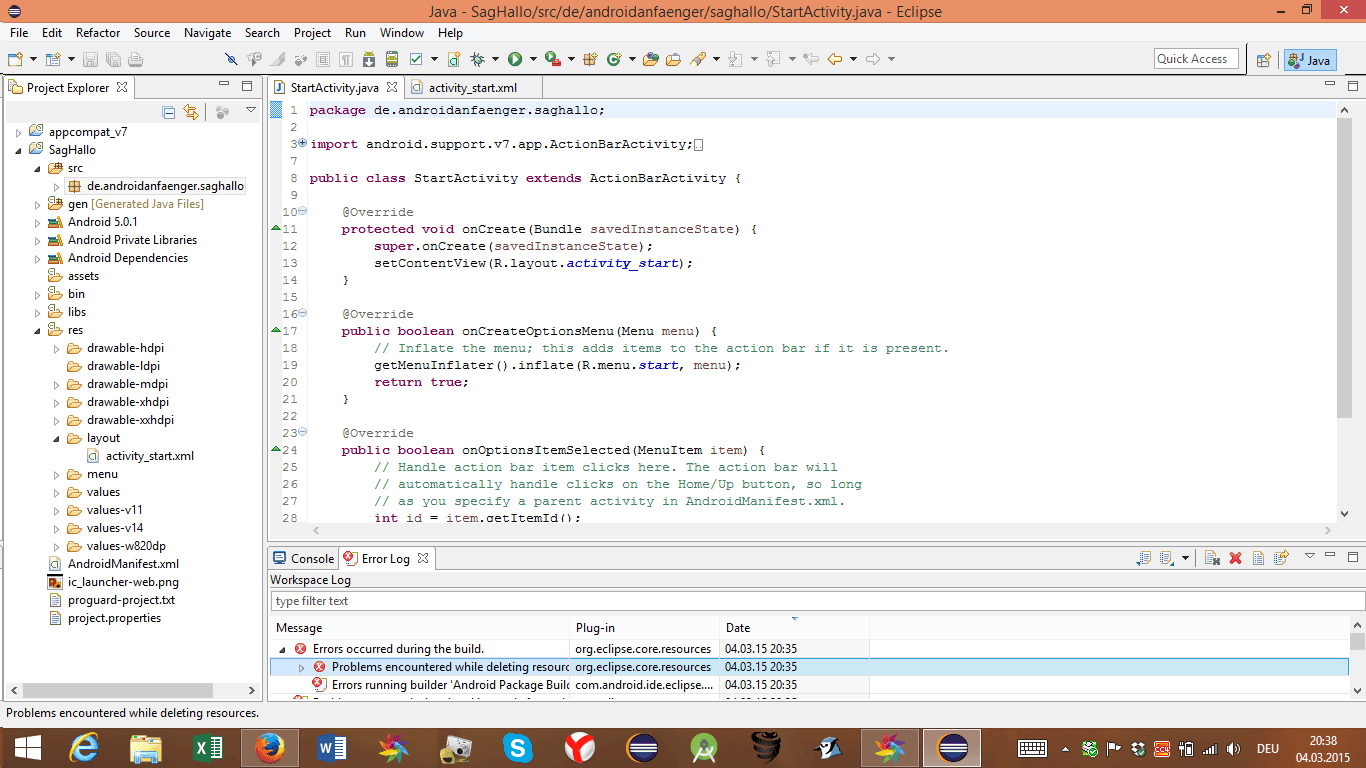The image size is (1366, 768).
Task: Click Export Log icon in Error Log
Action: coord(1144,558)
